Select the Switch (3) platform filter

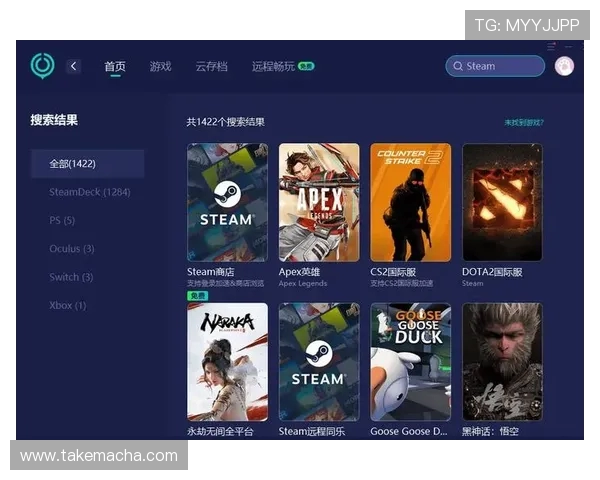coord(71,277)
